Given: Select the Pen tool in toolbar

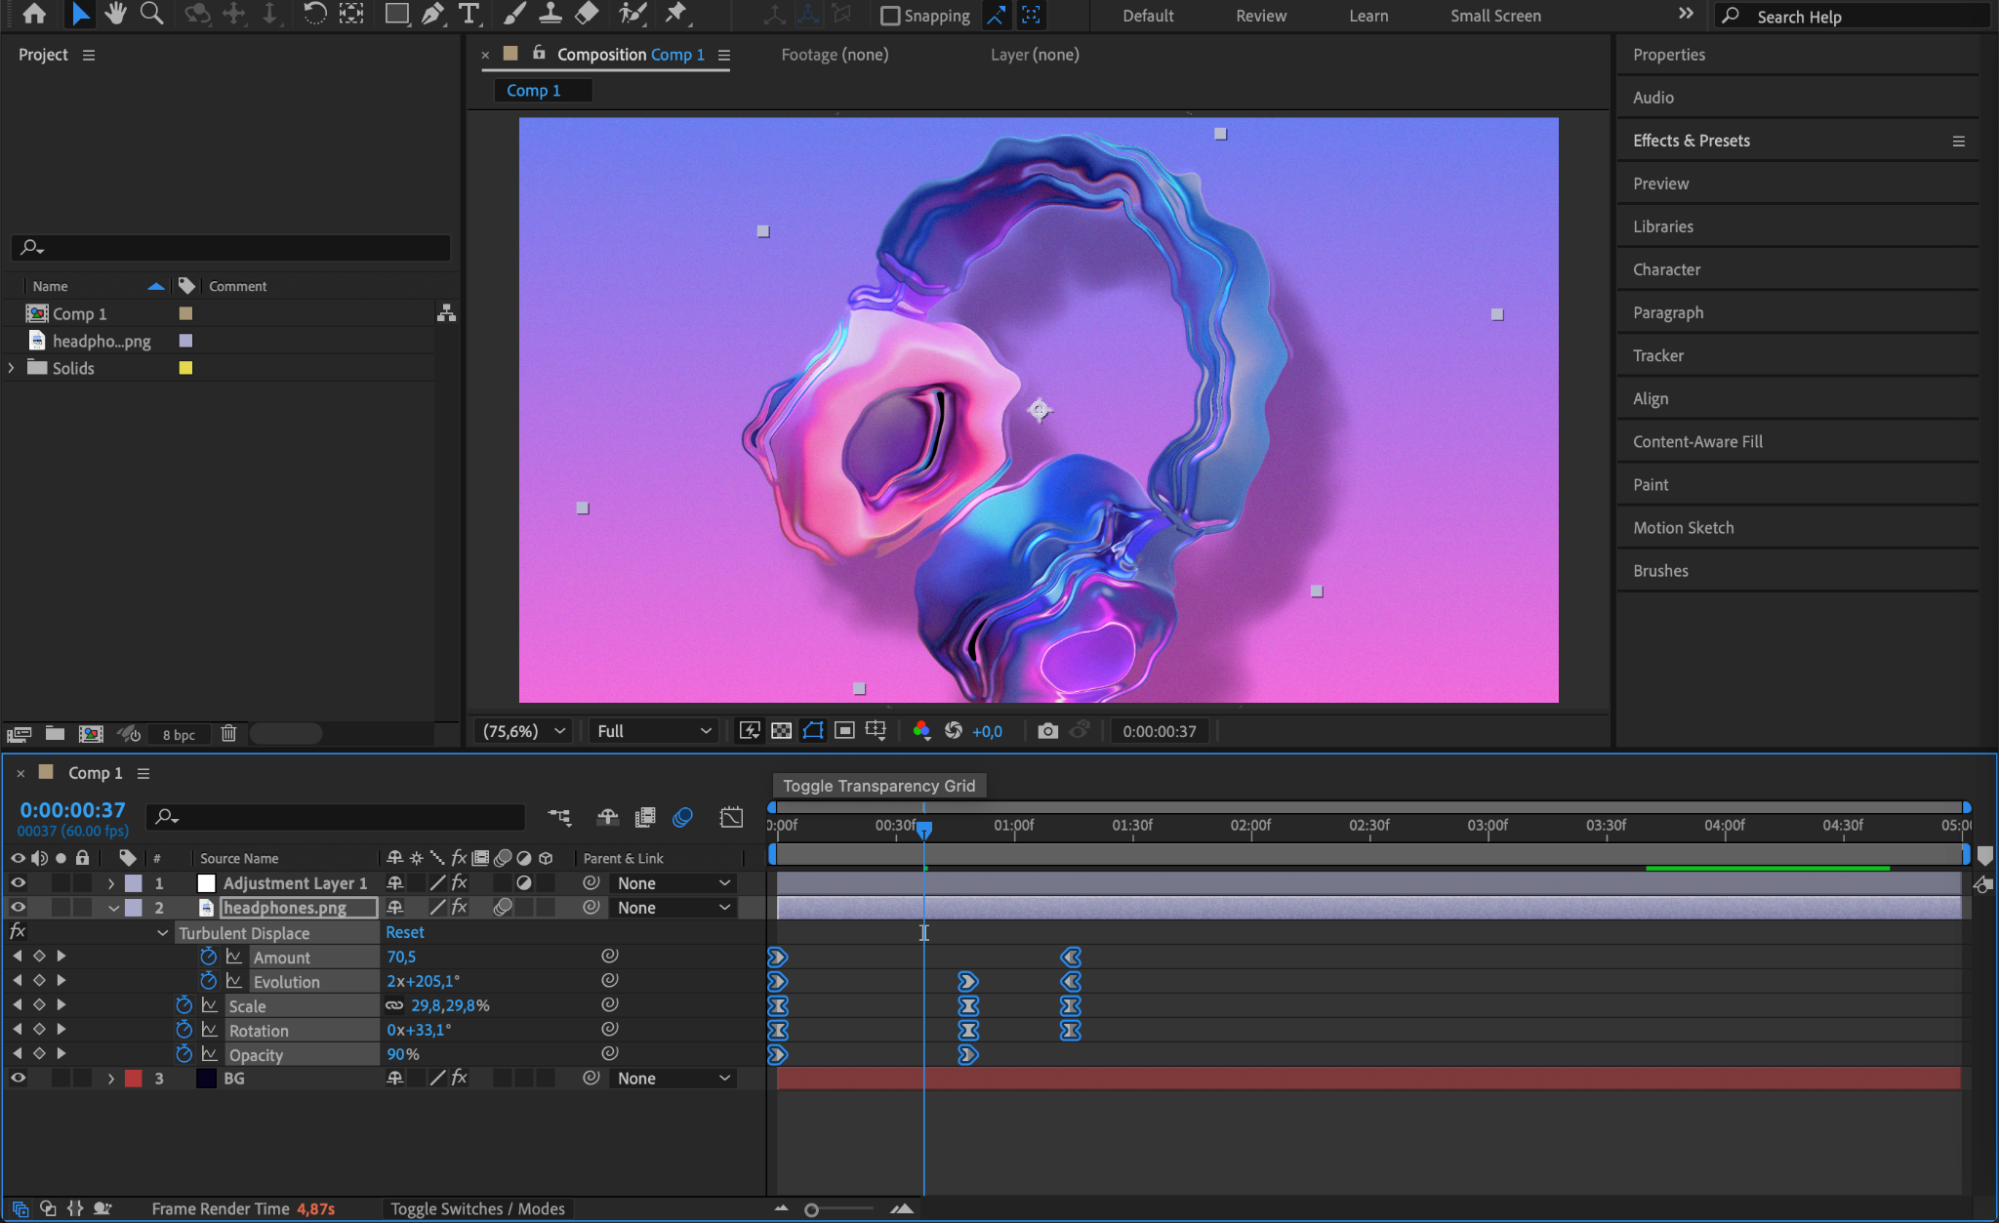Looking at the screenshot, I should pyautogui.click(x=432, y=14).
